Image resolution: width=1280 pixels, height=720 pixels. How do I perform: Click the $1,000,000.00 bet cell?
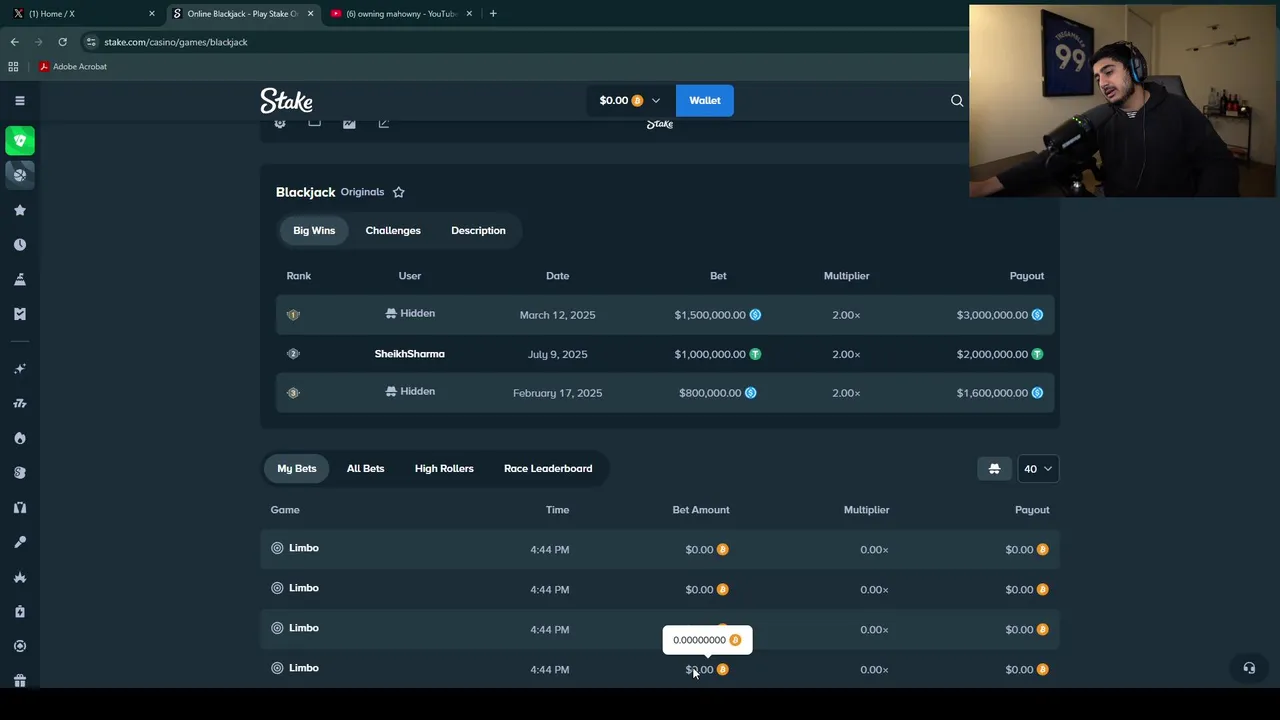[x=718, y=354]
